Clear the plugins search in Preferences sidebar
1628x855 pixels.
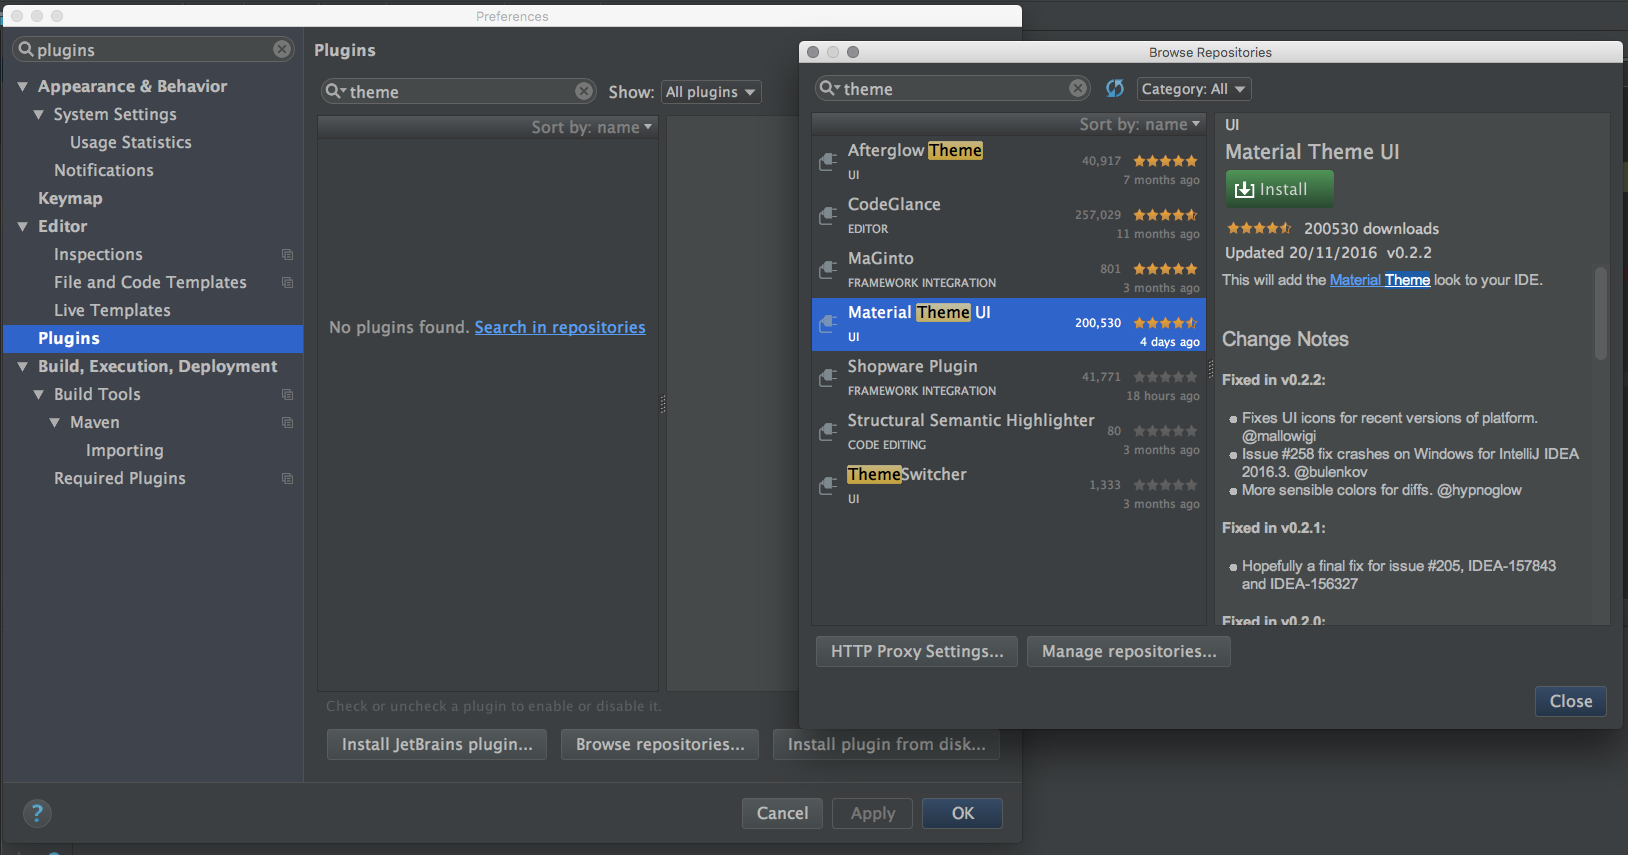click(x=282, y=49)
